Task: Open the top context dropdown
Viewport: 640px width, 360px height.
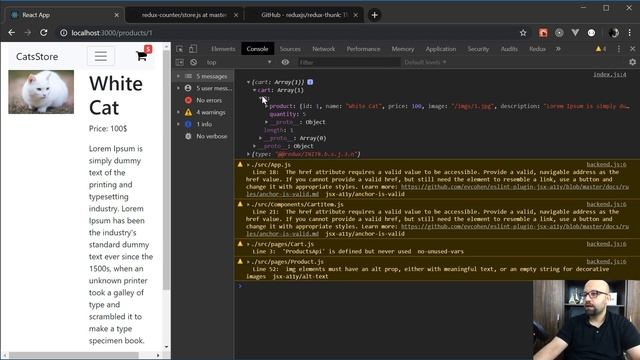Action: (238, 62)
